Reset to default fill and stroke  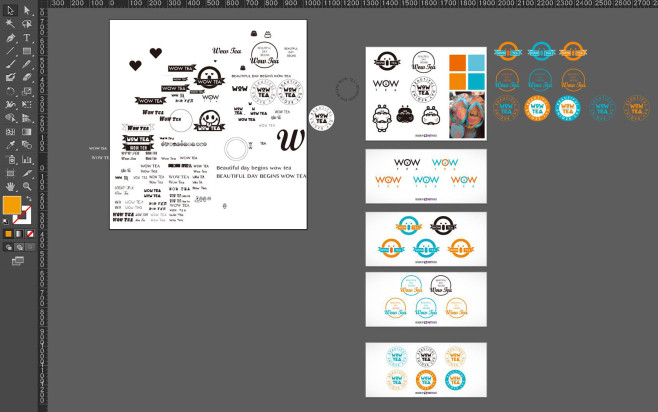click(x=6, y=221)
